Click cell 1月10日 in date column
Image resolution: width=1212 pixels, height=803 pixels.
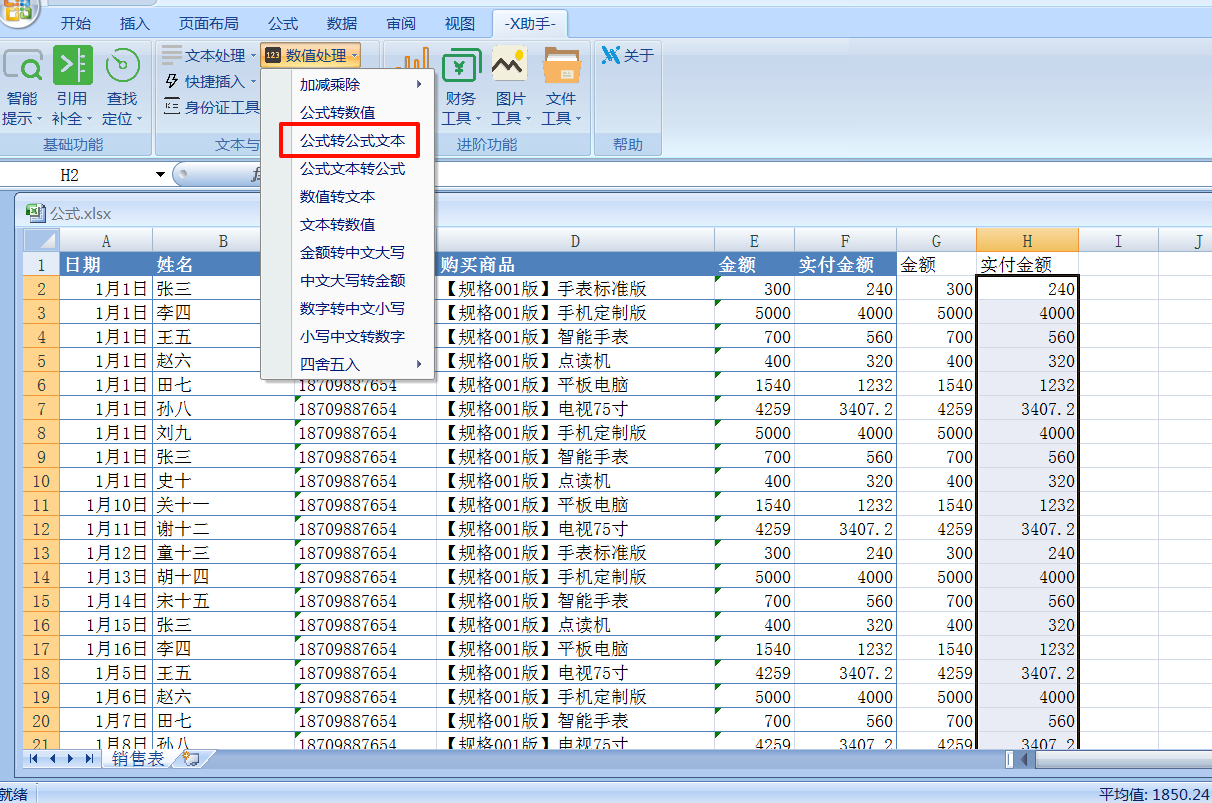(x=106, y=505)
